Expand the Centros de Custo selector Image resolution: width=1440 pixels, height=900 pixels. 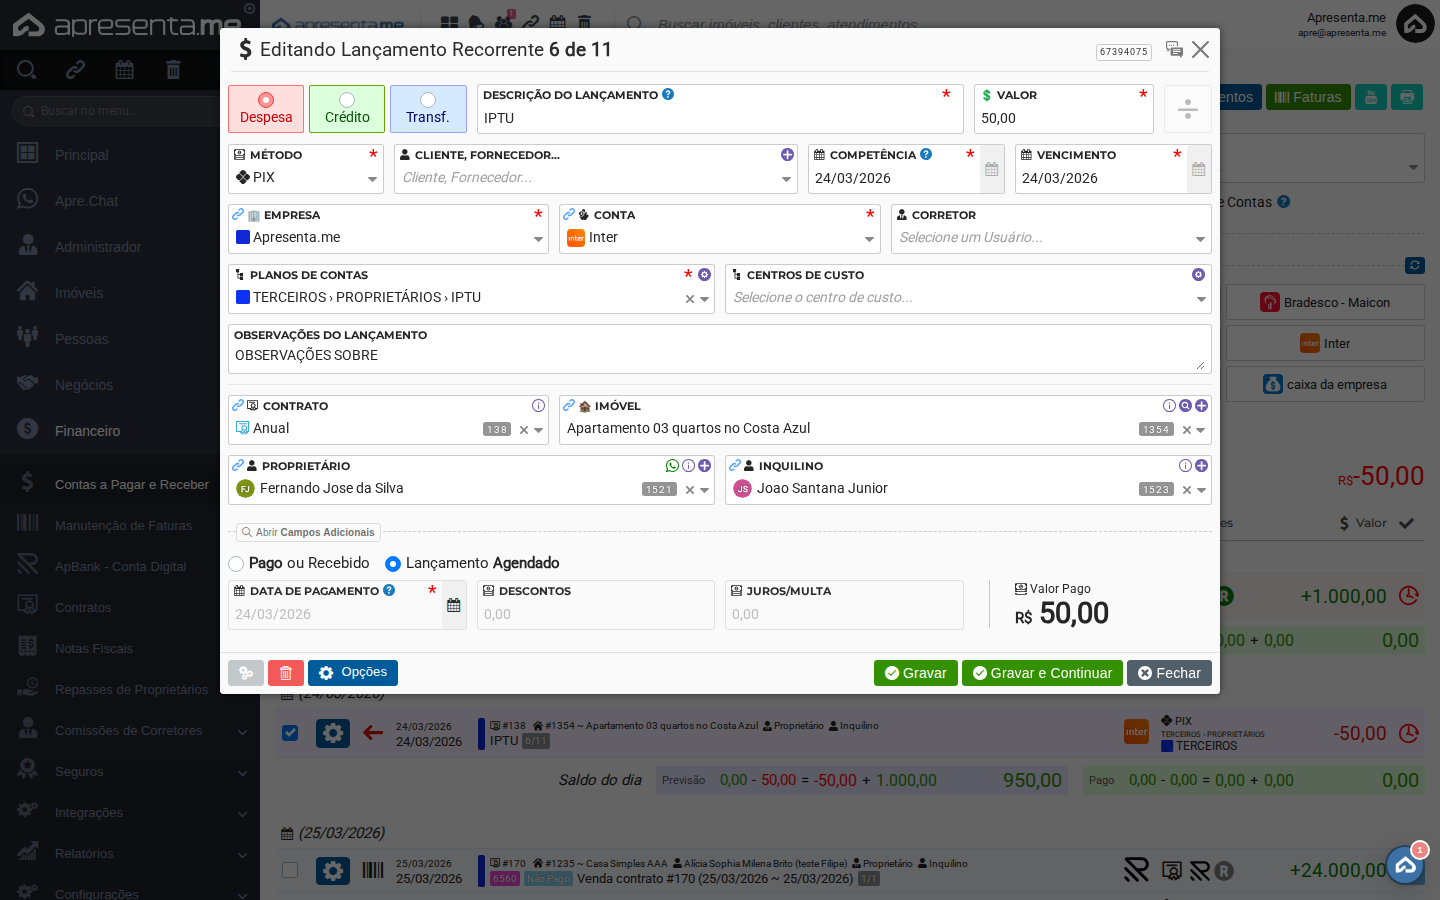pyautogui.click(x=1198, y=297)
